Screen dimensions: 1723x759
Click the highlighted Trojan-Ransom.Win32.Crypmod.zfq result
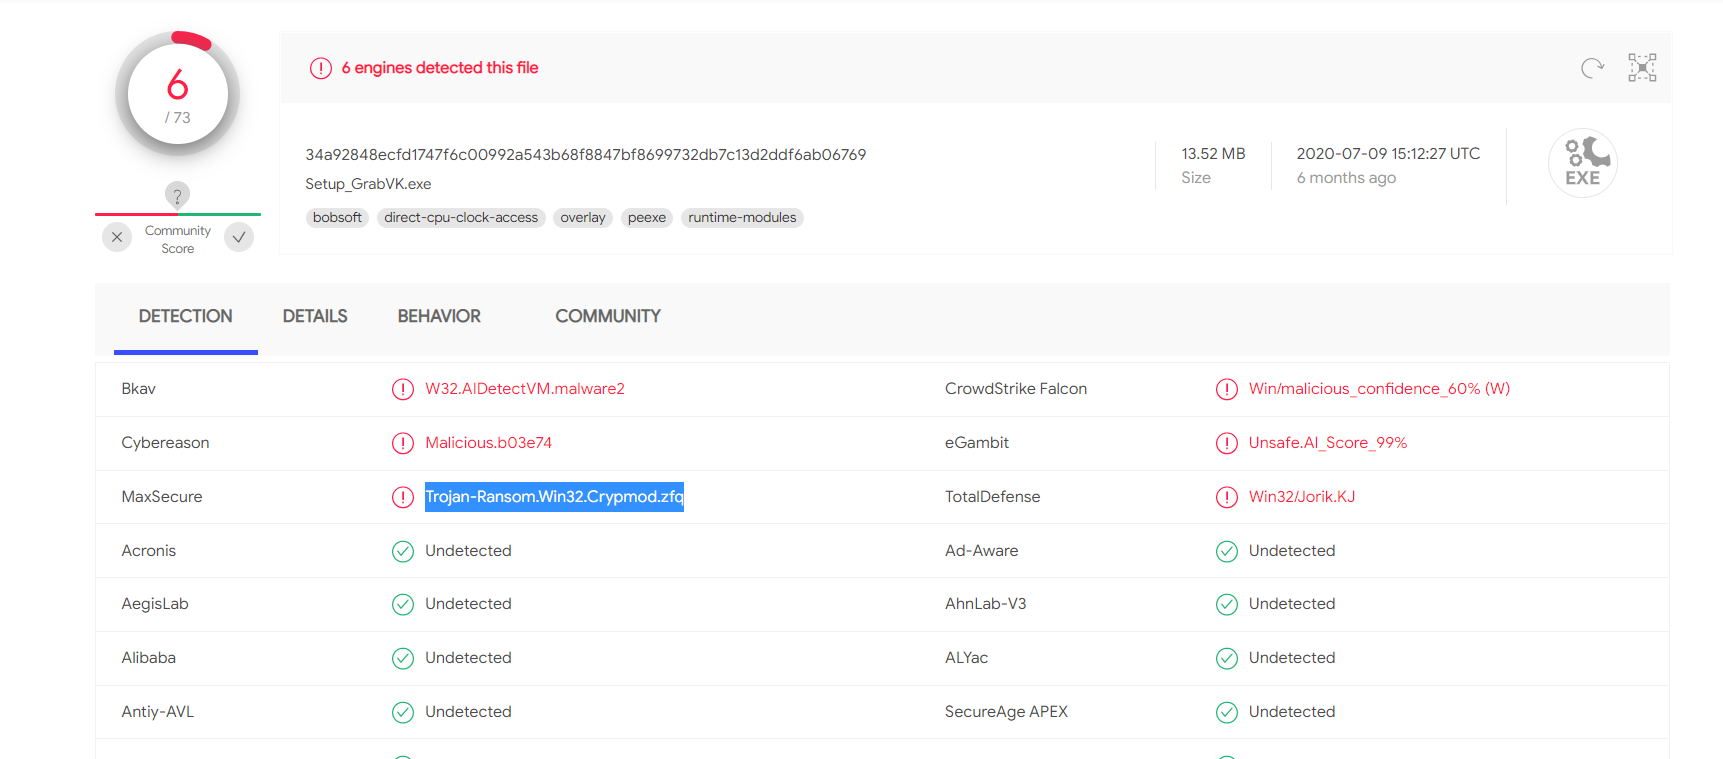tap(554, 497)
